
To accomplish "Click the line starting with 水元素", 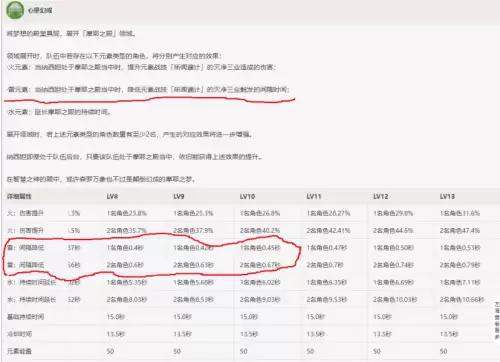I will 59,112.
